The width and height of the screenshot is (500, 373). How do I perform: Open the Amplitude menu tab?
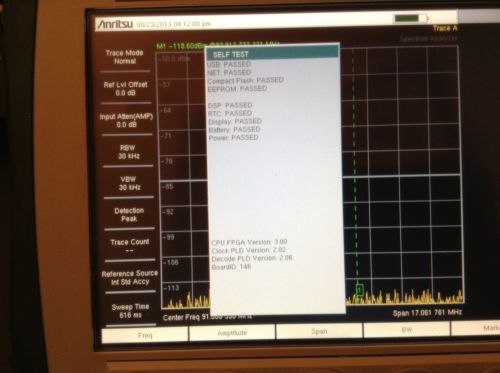click(232, 333)
